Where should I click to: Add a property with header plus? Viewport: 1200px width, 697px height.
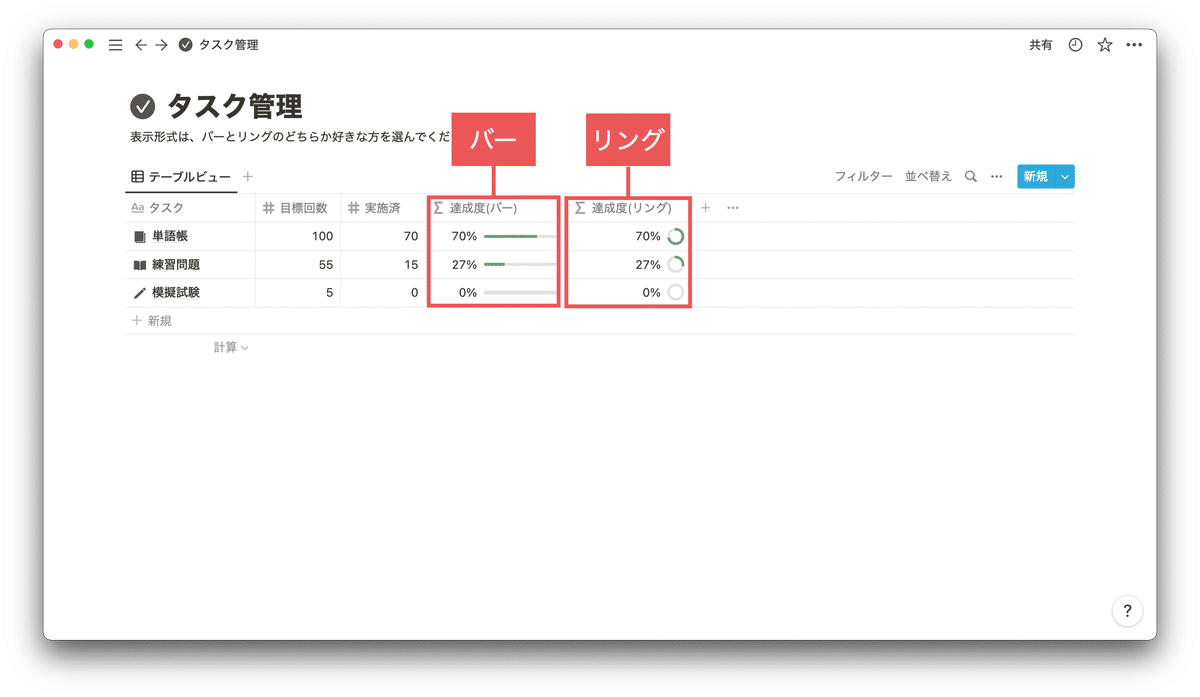click(705, 208)
